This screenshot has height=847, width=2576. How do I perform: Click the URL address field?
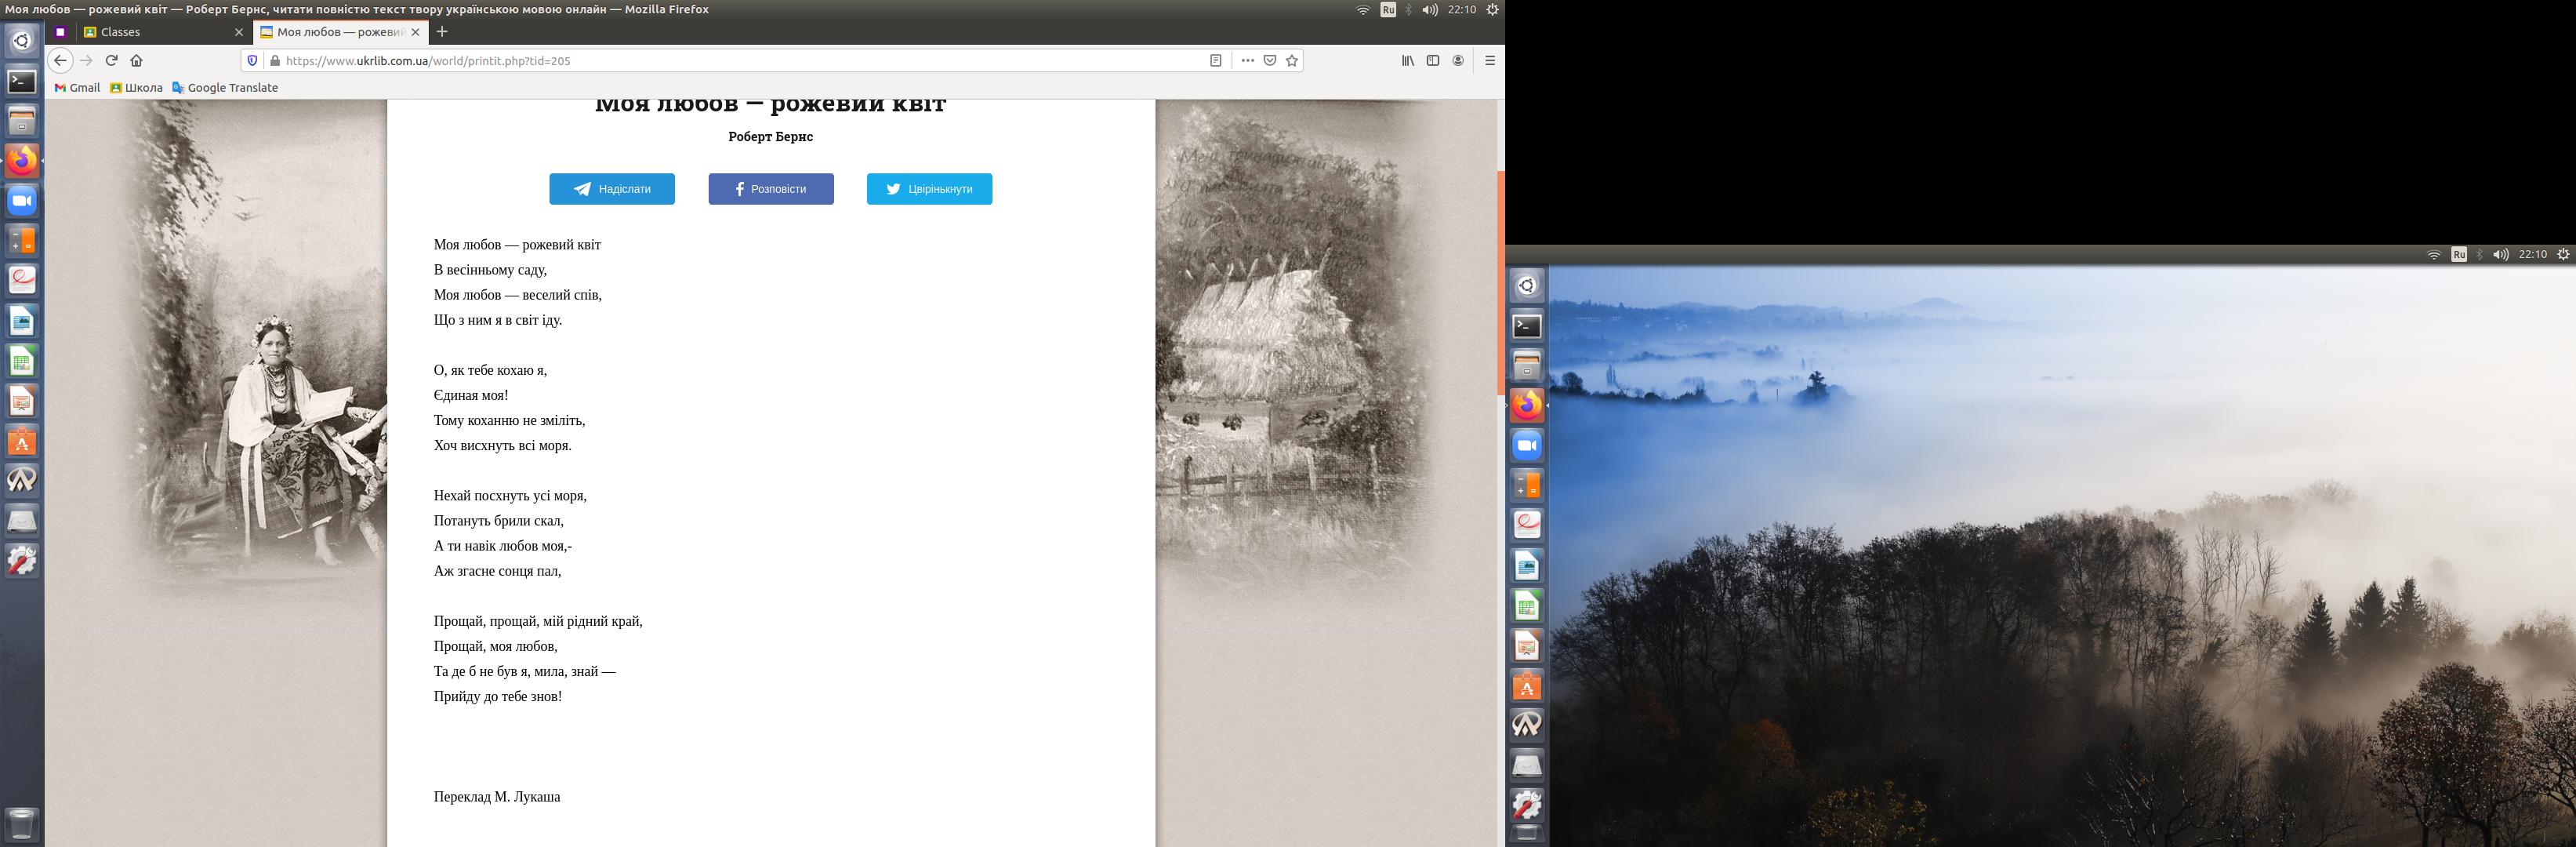[700, 60]
